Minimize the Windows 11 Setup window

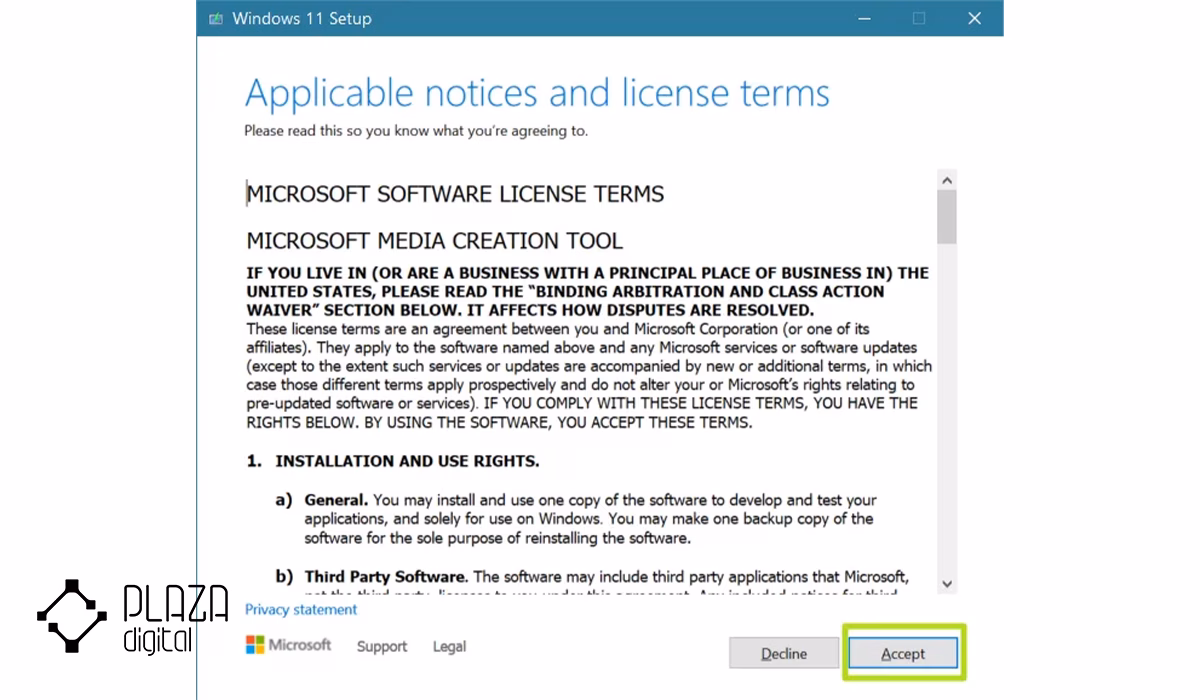point(863,18)
